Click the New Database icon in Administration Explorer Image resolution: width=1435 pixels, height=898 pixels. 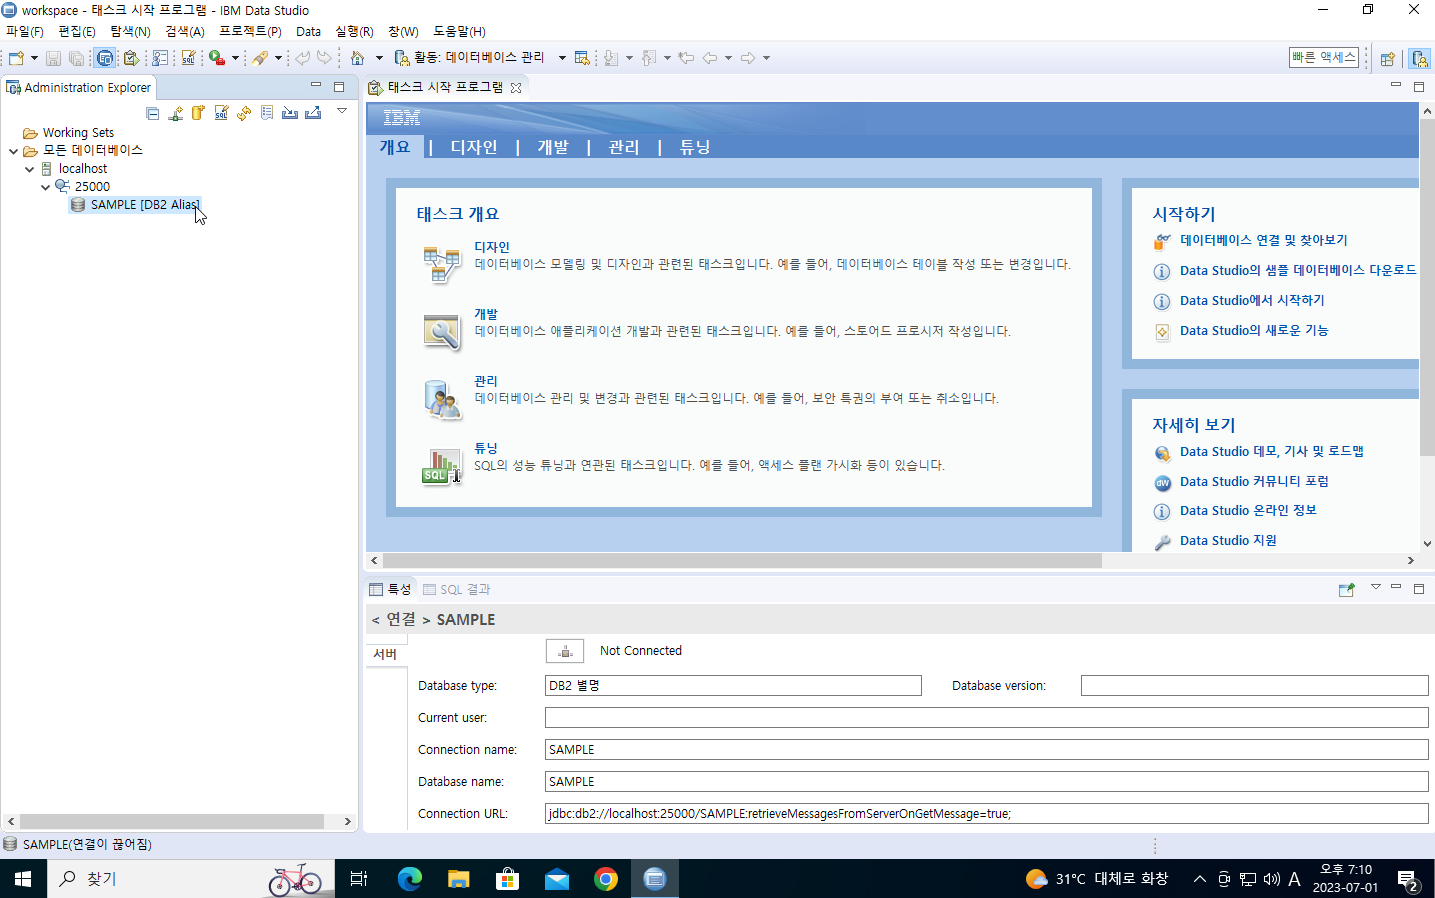[x=198, y=113]
